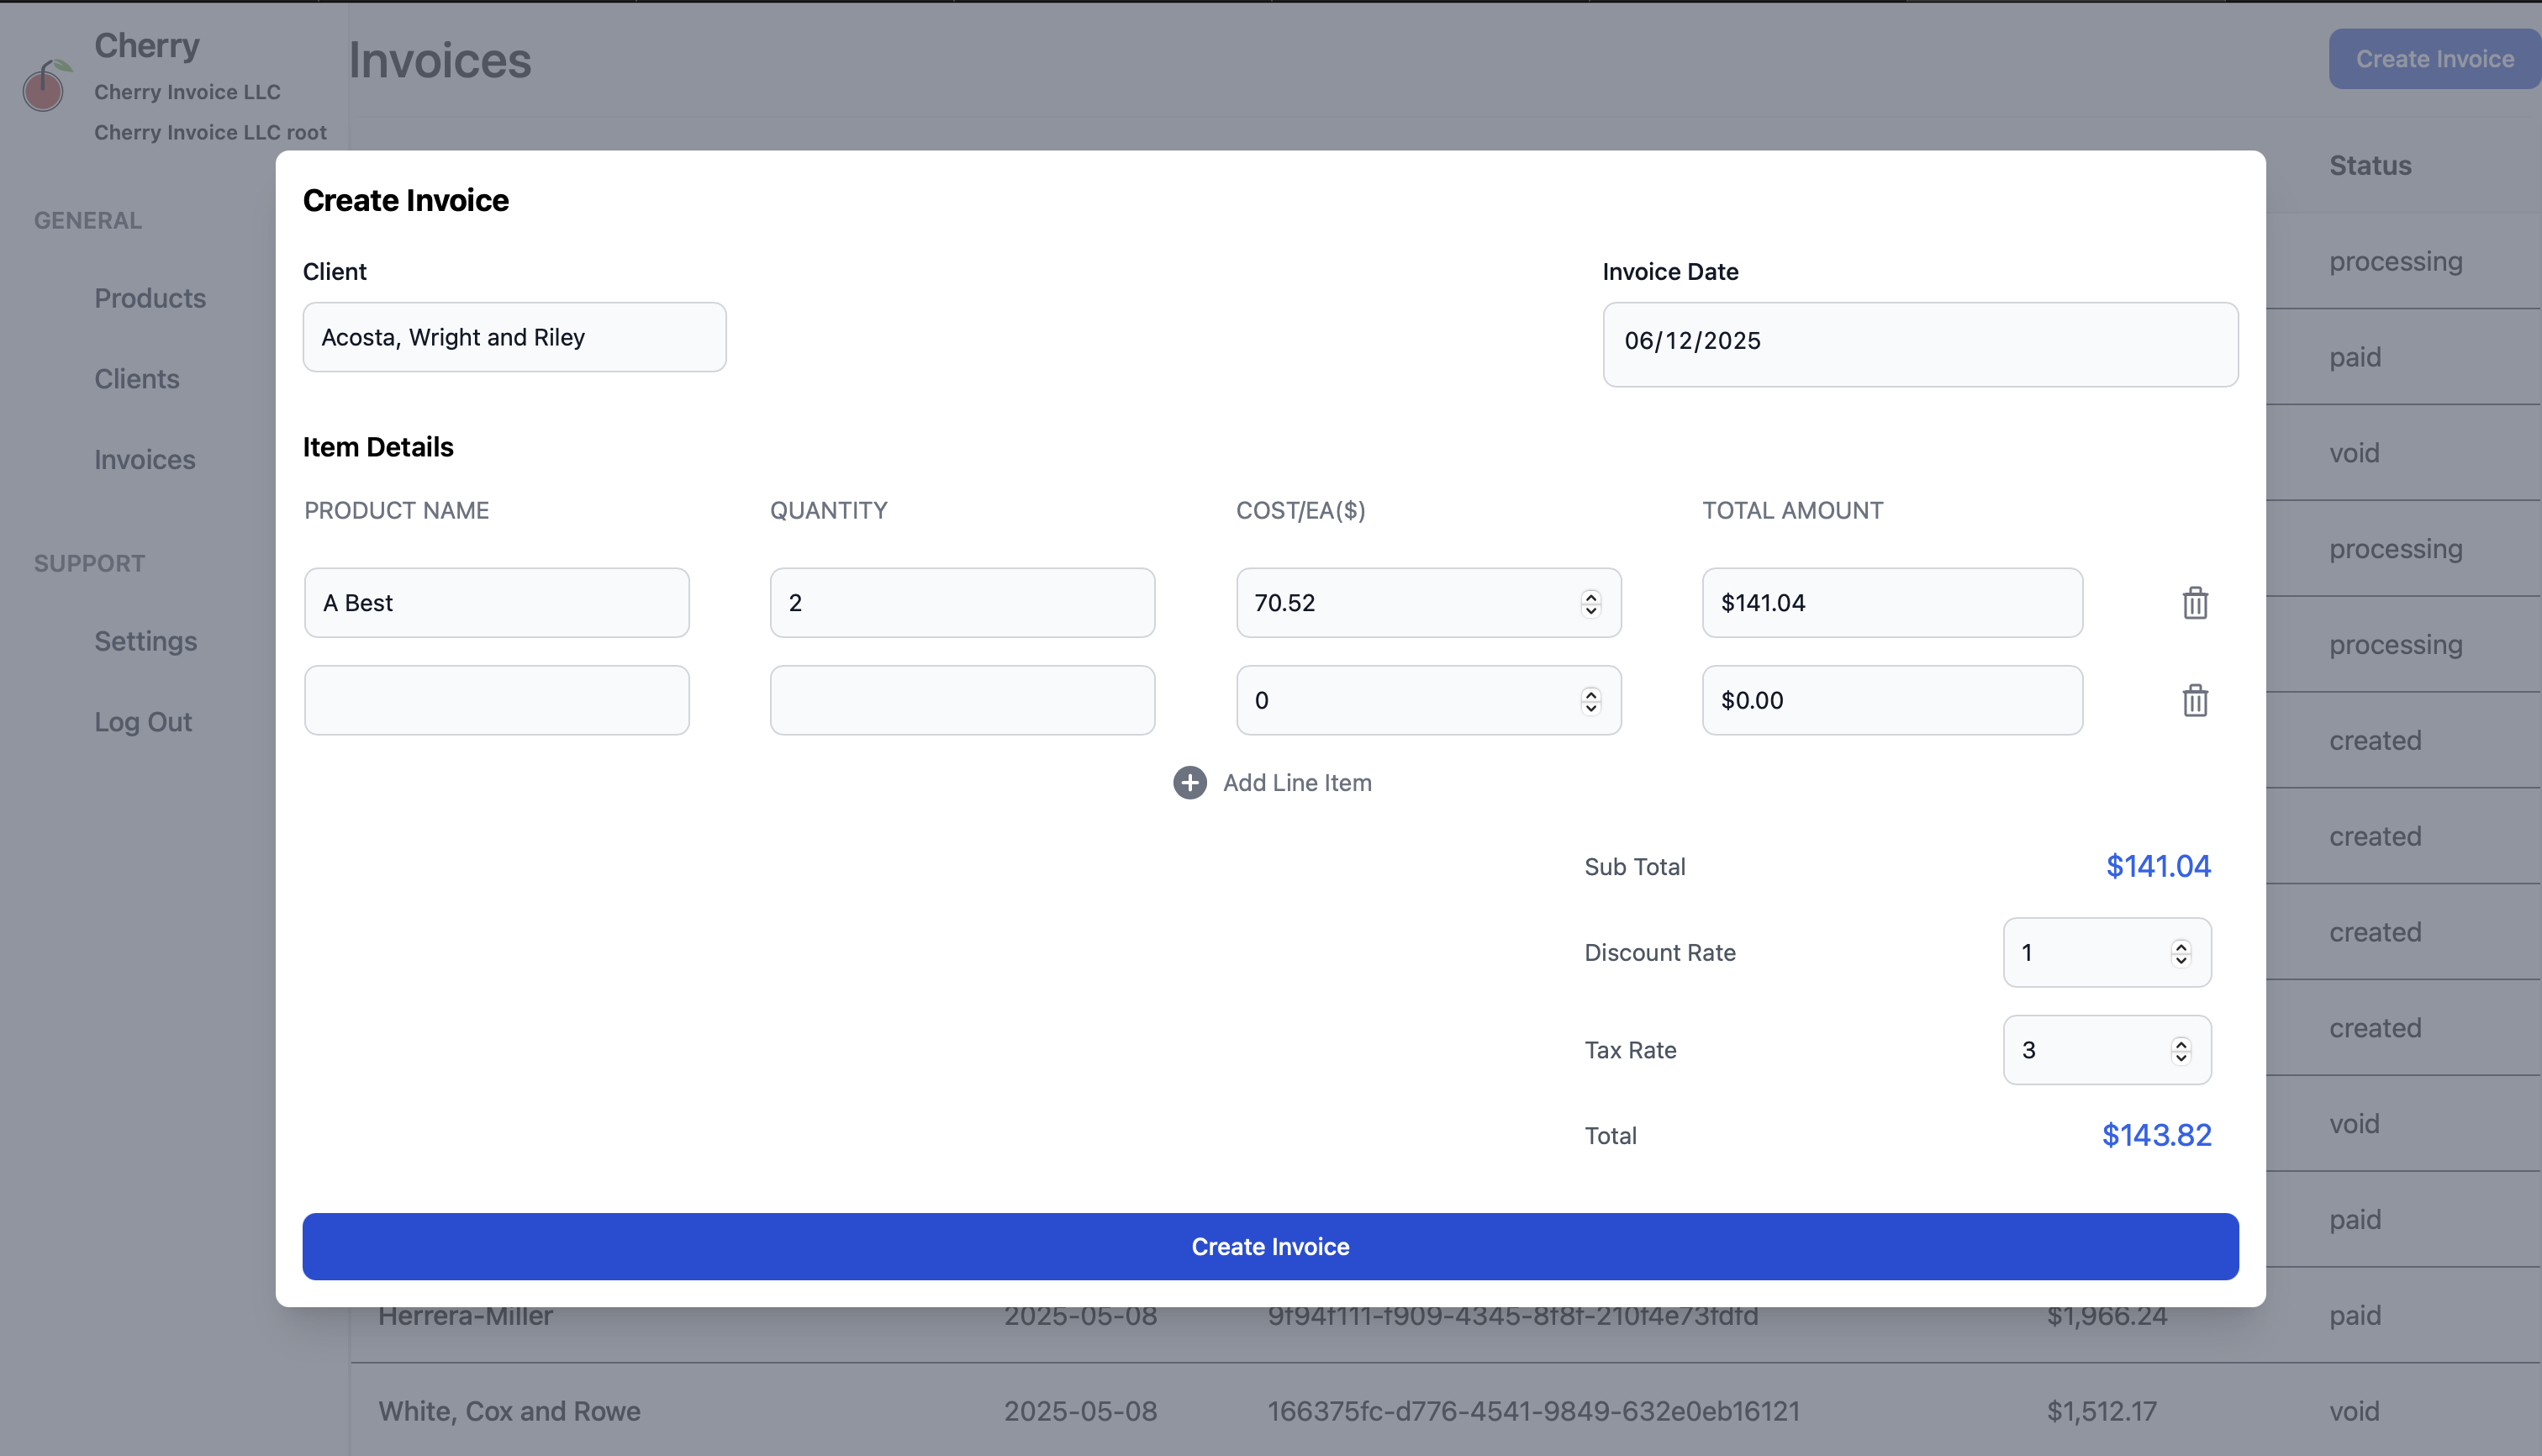This screenshot has width=2542, height=1456.
Task: Click the top-right Create Invoice button
Action: coord(2434,59)
